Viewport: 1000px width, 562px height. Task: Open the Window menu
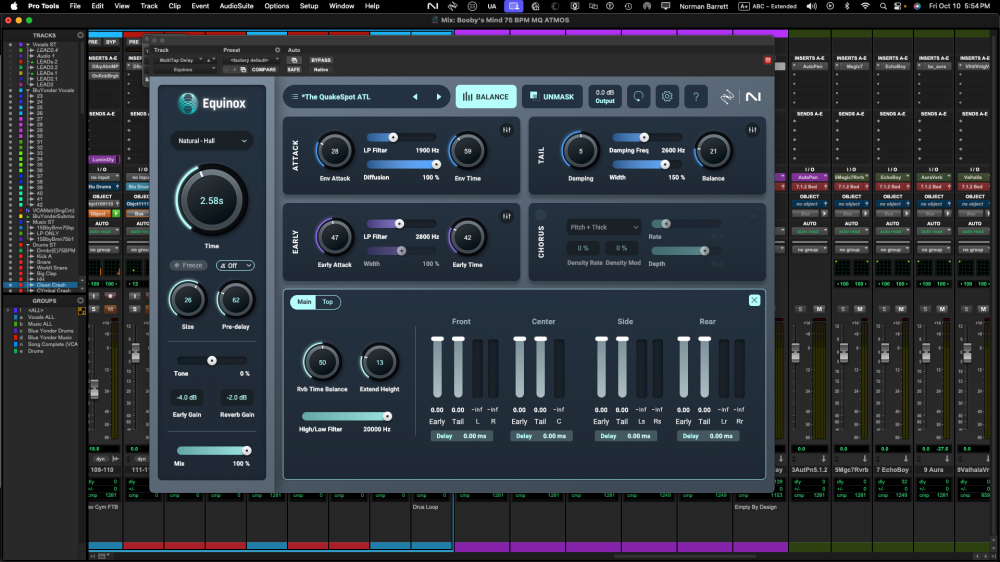[341, 6]
